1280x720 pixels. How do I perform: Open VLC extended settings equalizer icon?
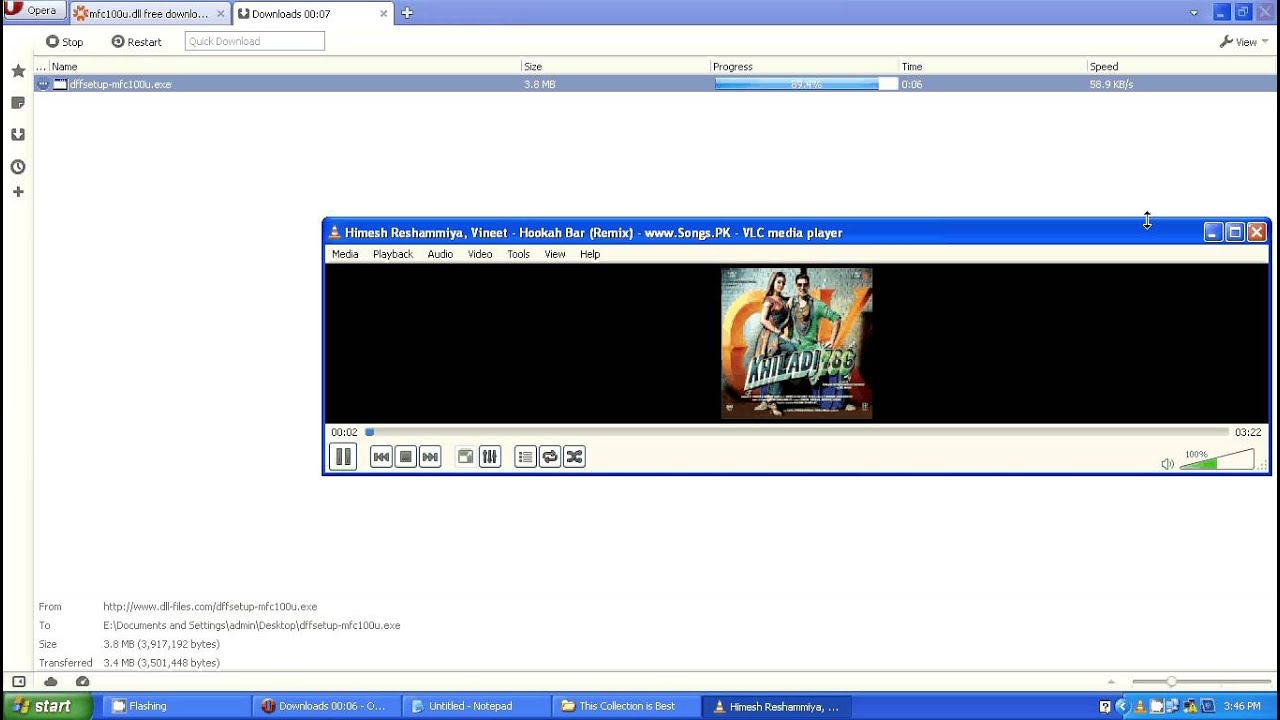pos(489,457)
